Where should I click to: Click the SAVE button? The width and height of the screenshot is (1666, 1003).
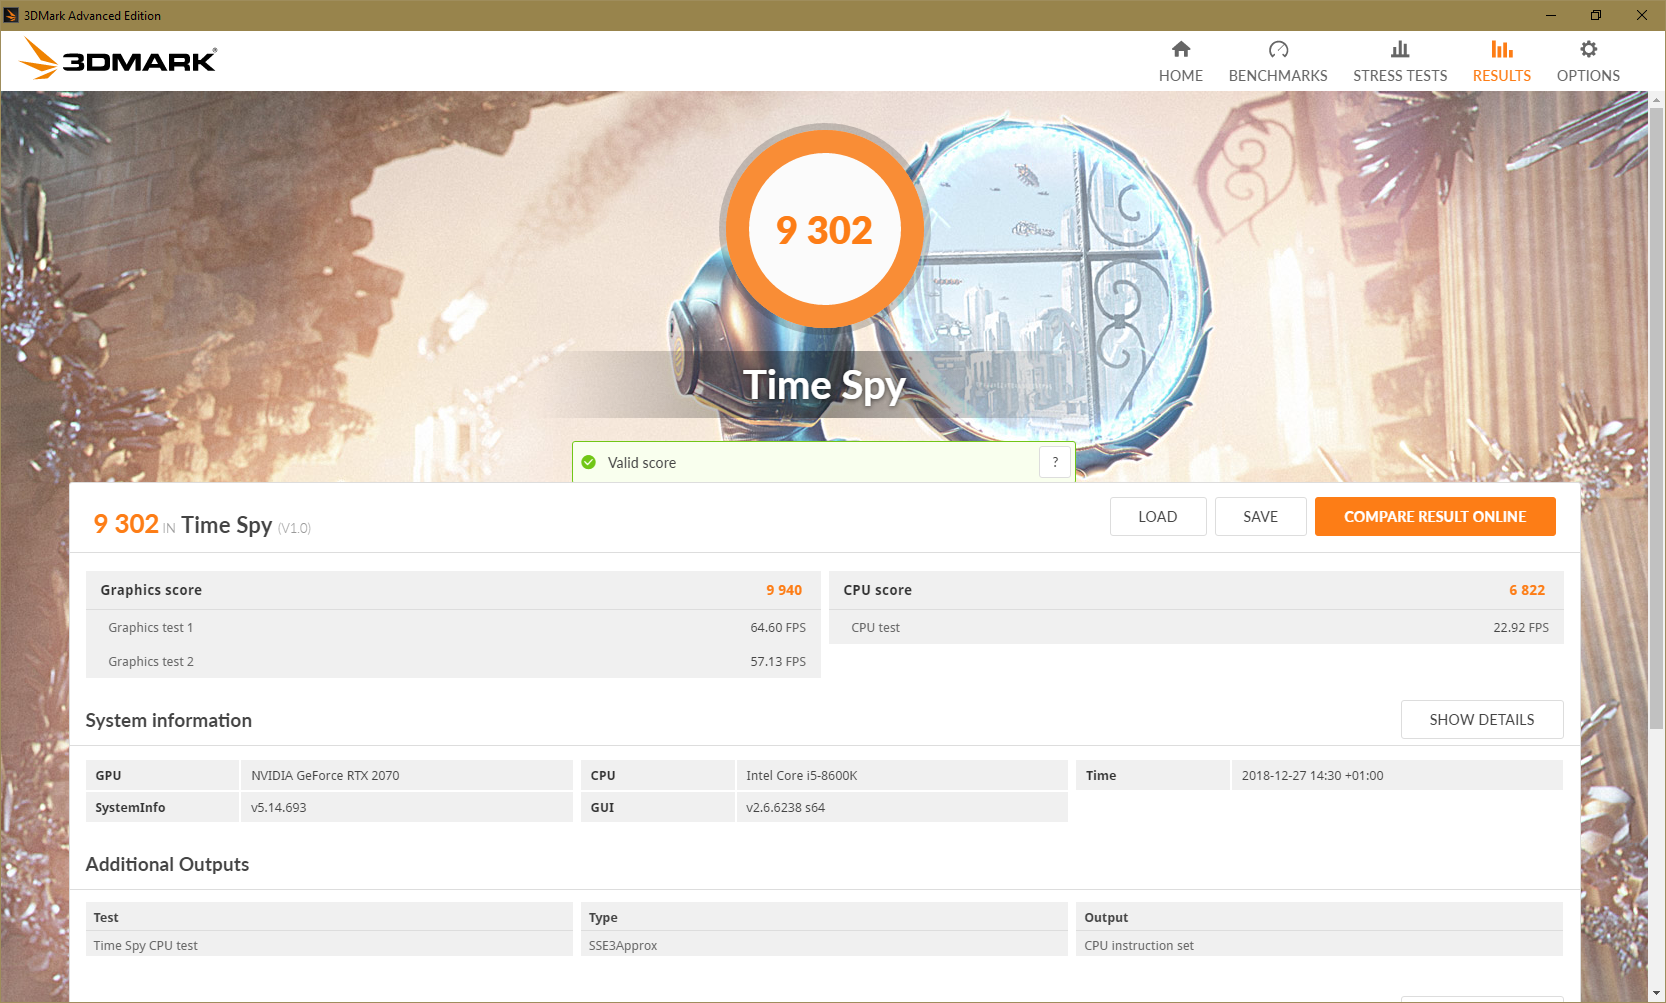tap(1260, 517)
